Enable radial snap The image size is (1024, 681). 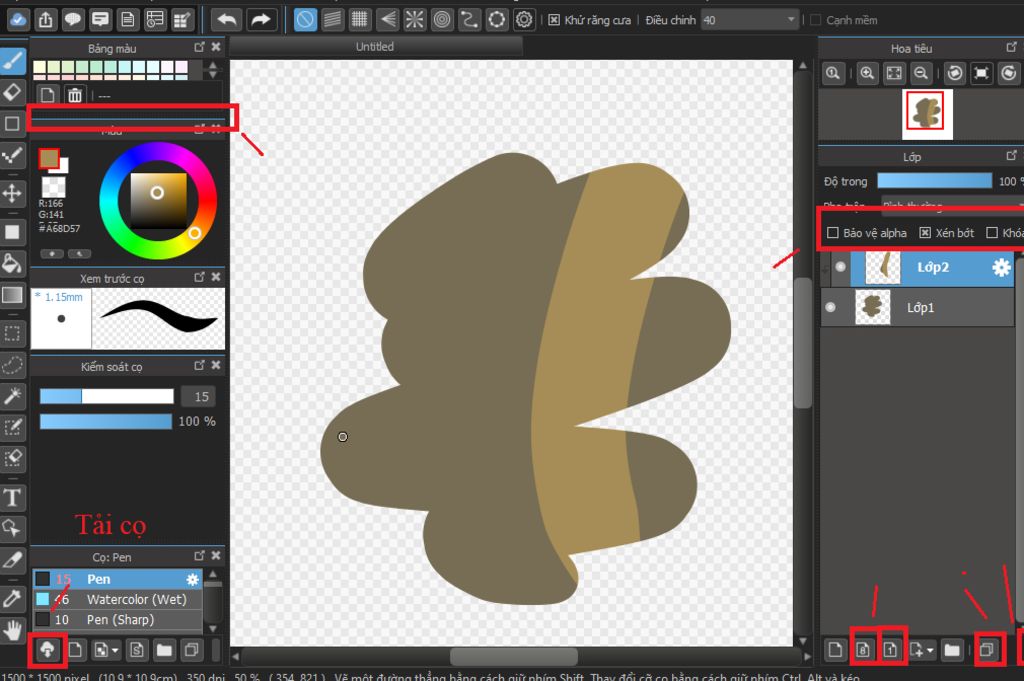pos(415,20)
